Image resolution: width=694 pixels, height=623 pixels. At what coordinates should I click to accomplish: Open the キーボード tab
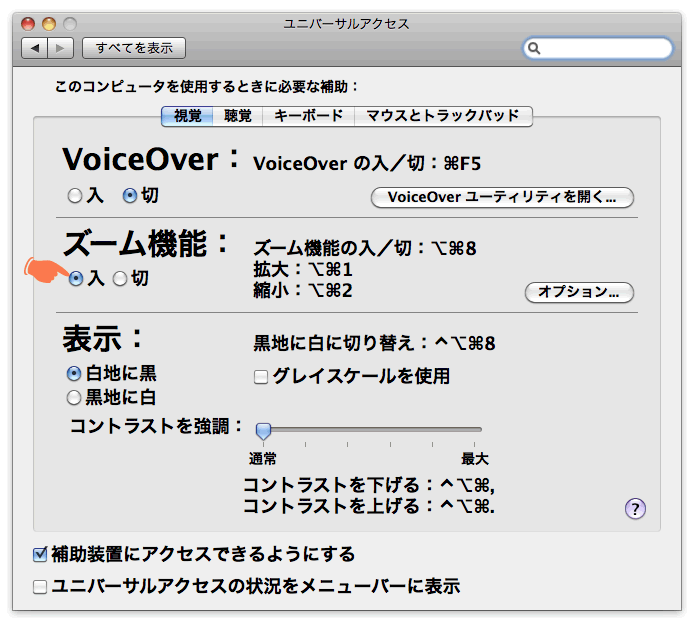click(x=308, y=116)
